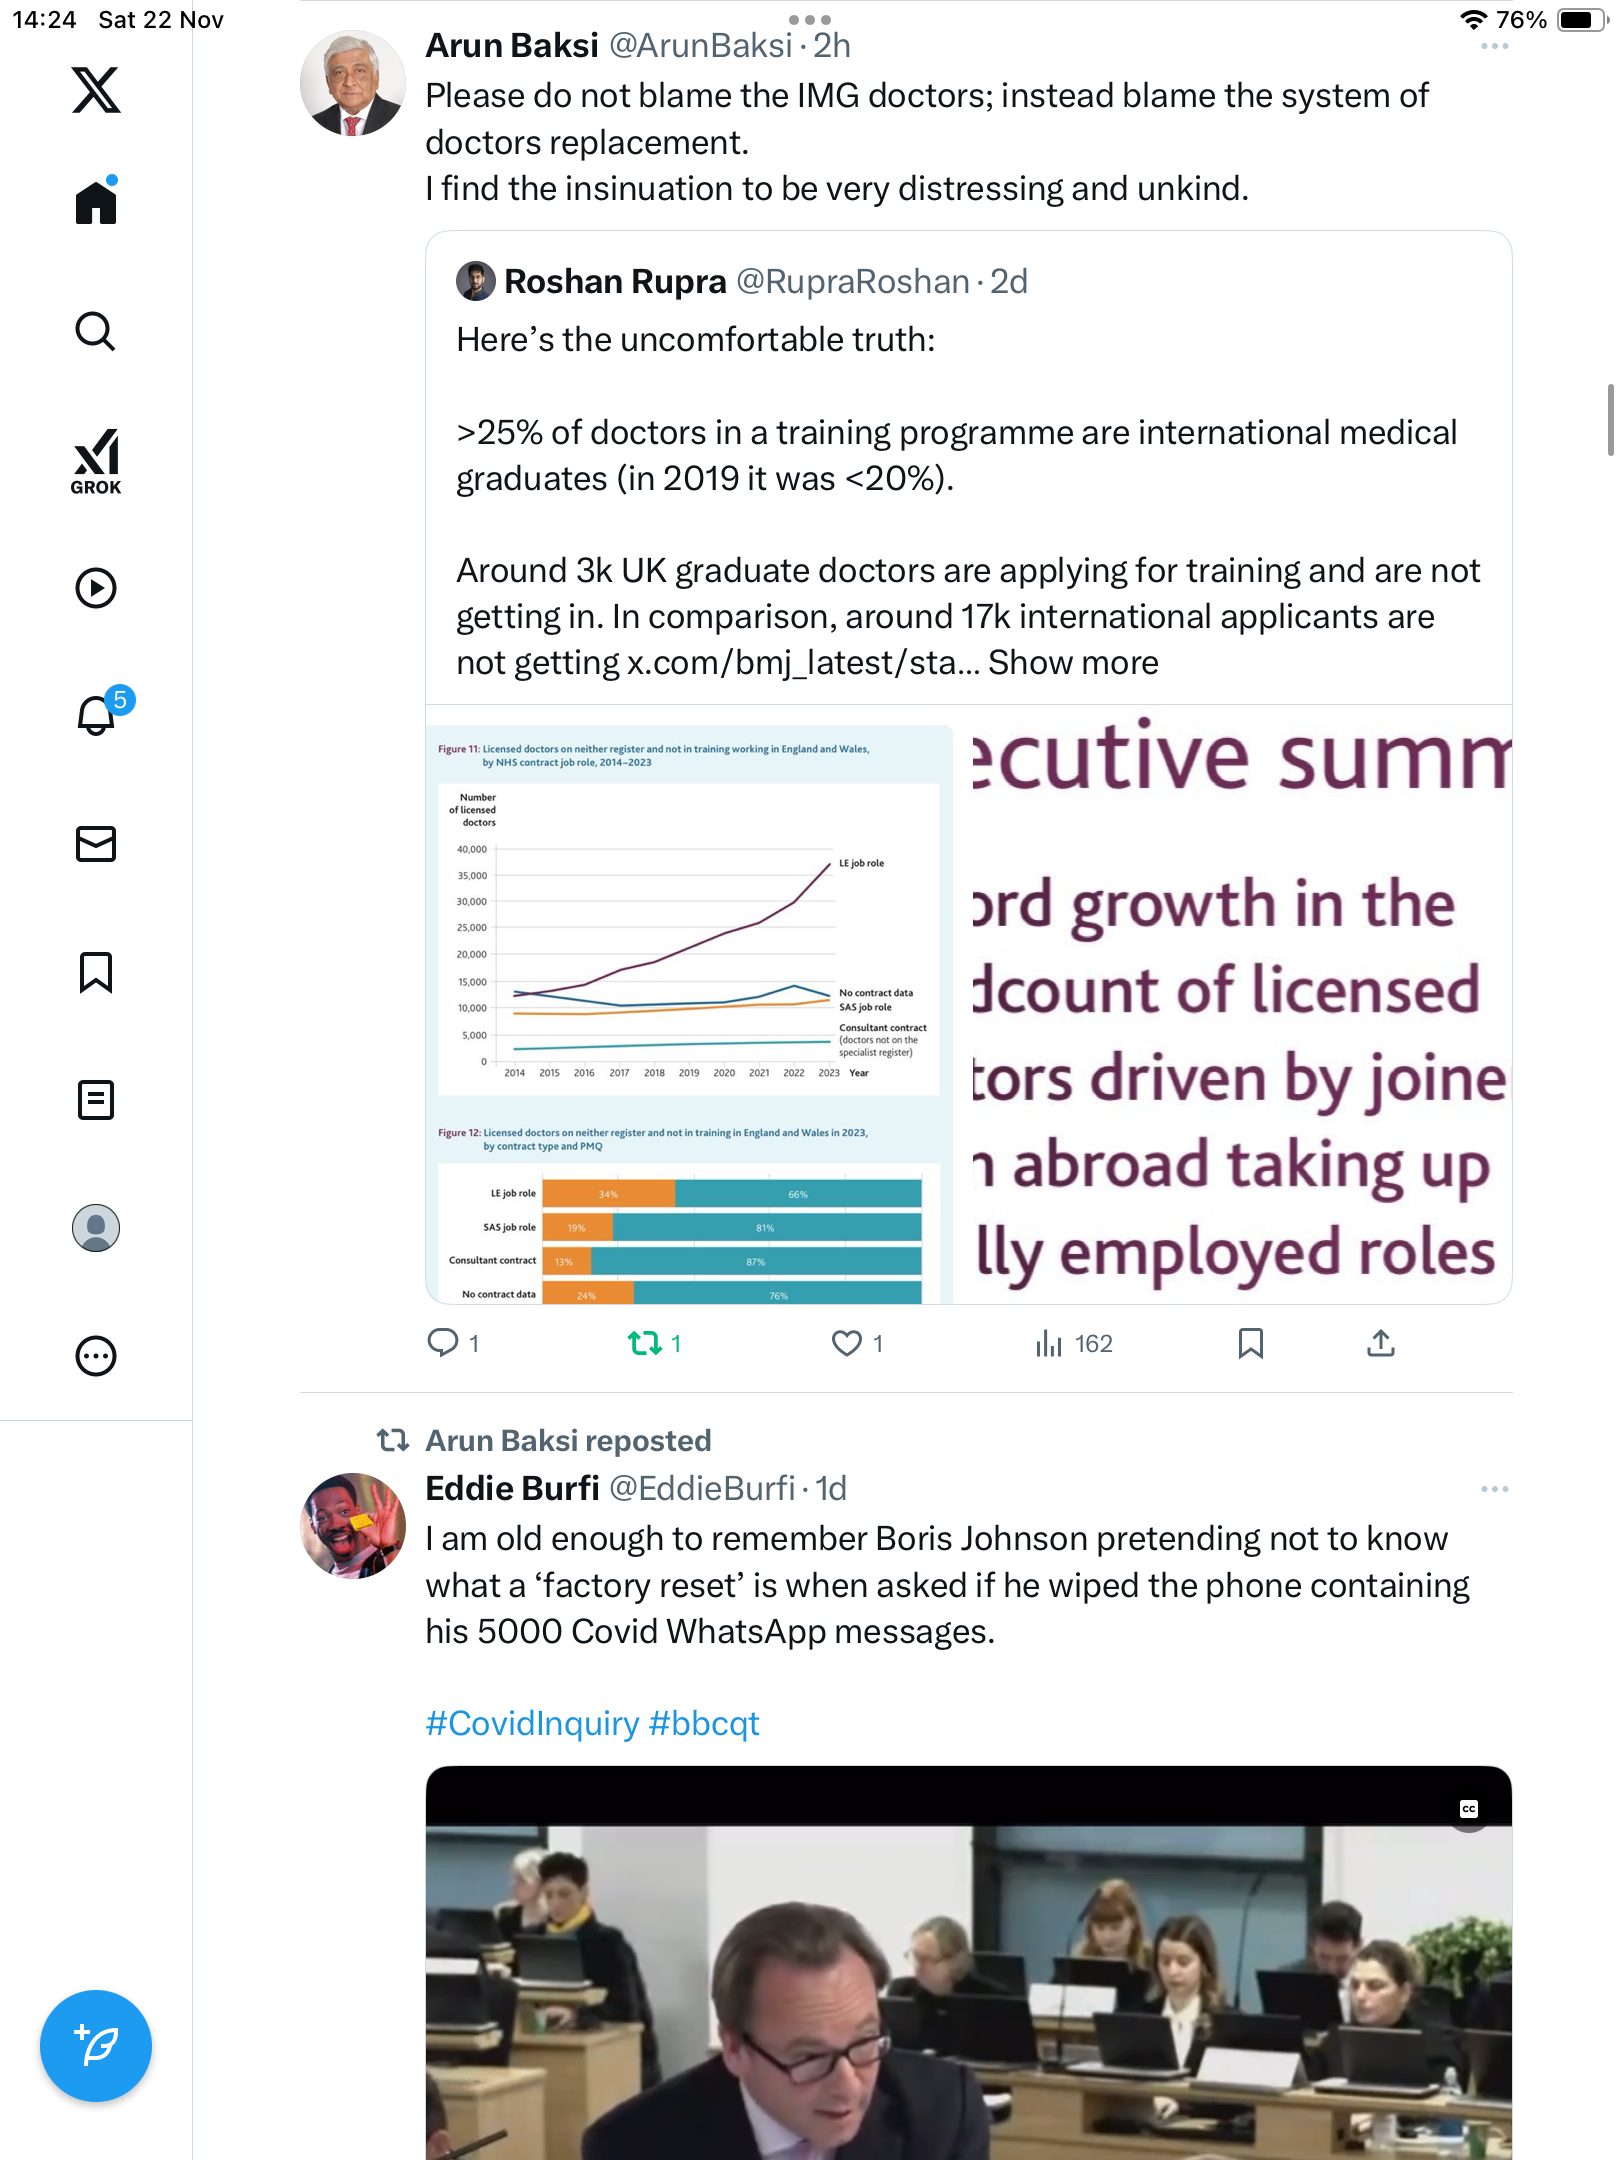This screenshot has height=2160, width=1620.
Task: Open the Lists sidebar icon
Action: point(96,1100)
